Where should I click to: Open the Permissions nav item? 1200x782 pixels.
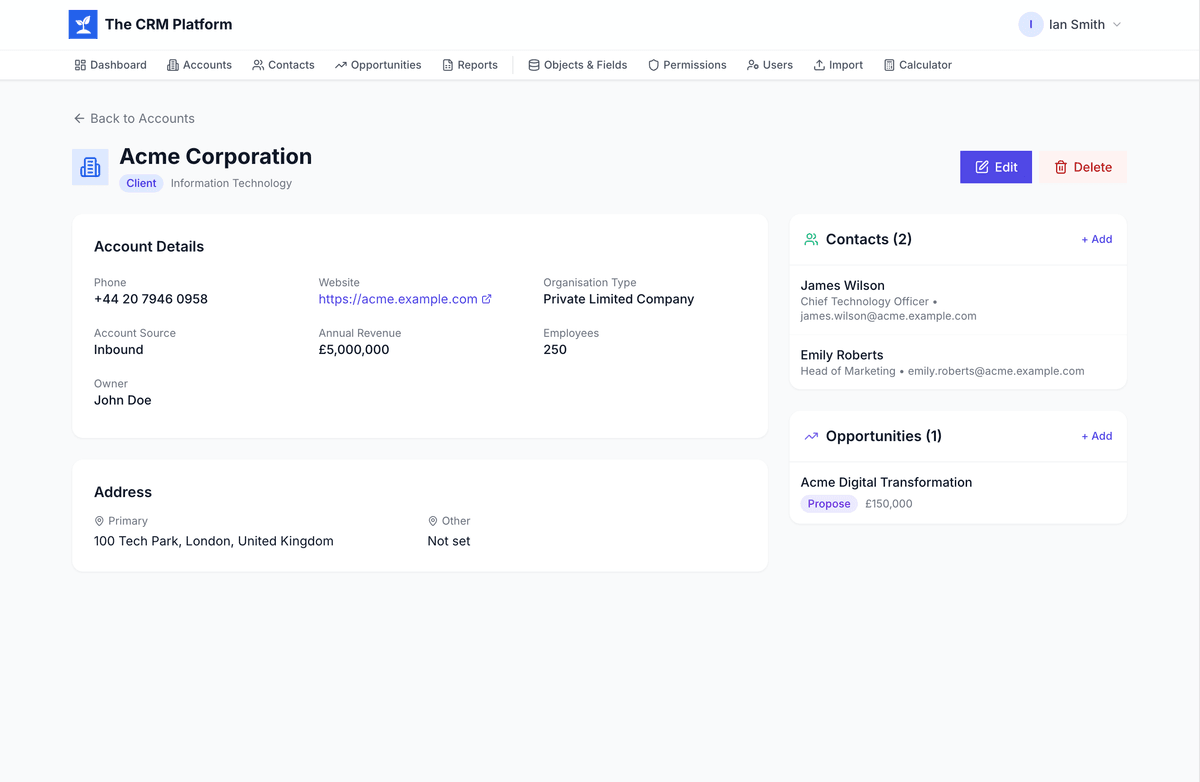[687, 65]
